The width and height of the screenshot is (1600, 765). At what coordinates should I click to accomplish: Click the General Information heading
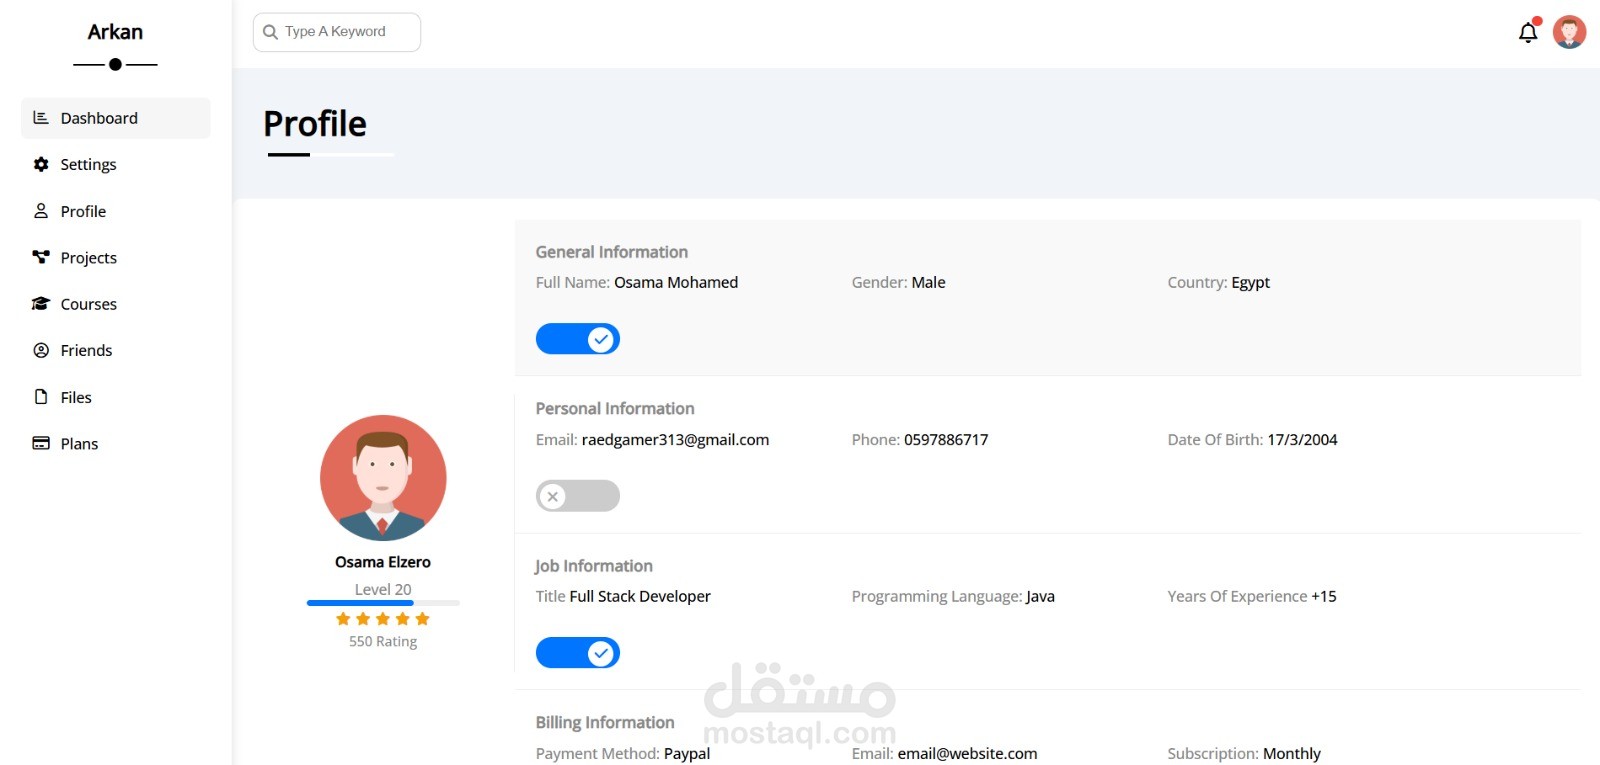pos(612,252)
